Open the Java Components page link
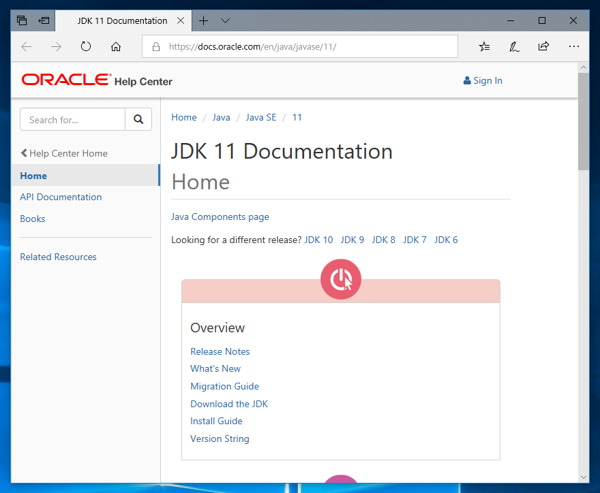 point(220,217)
